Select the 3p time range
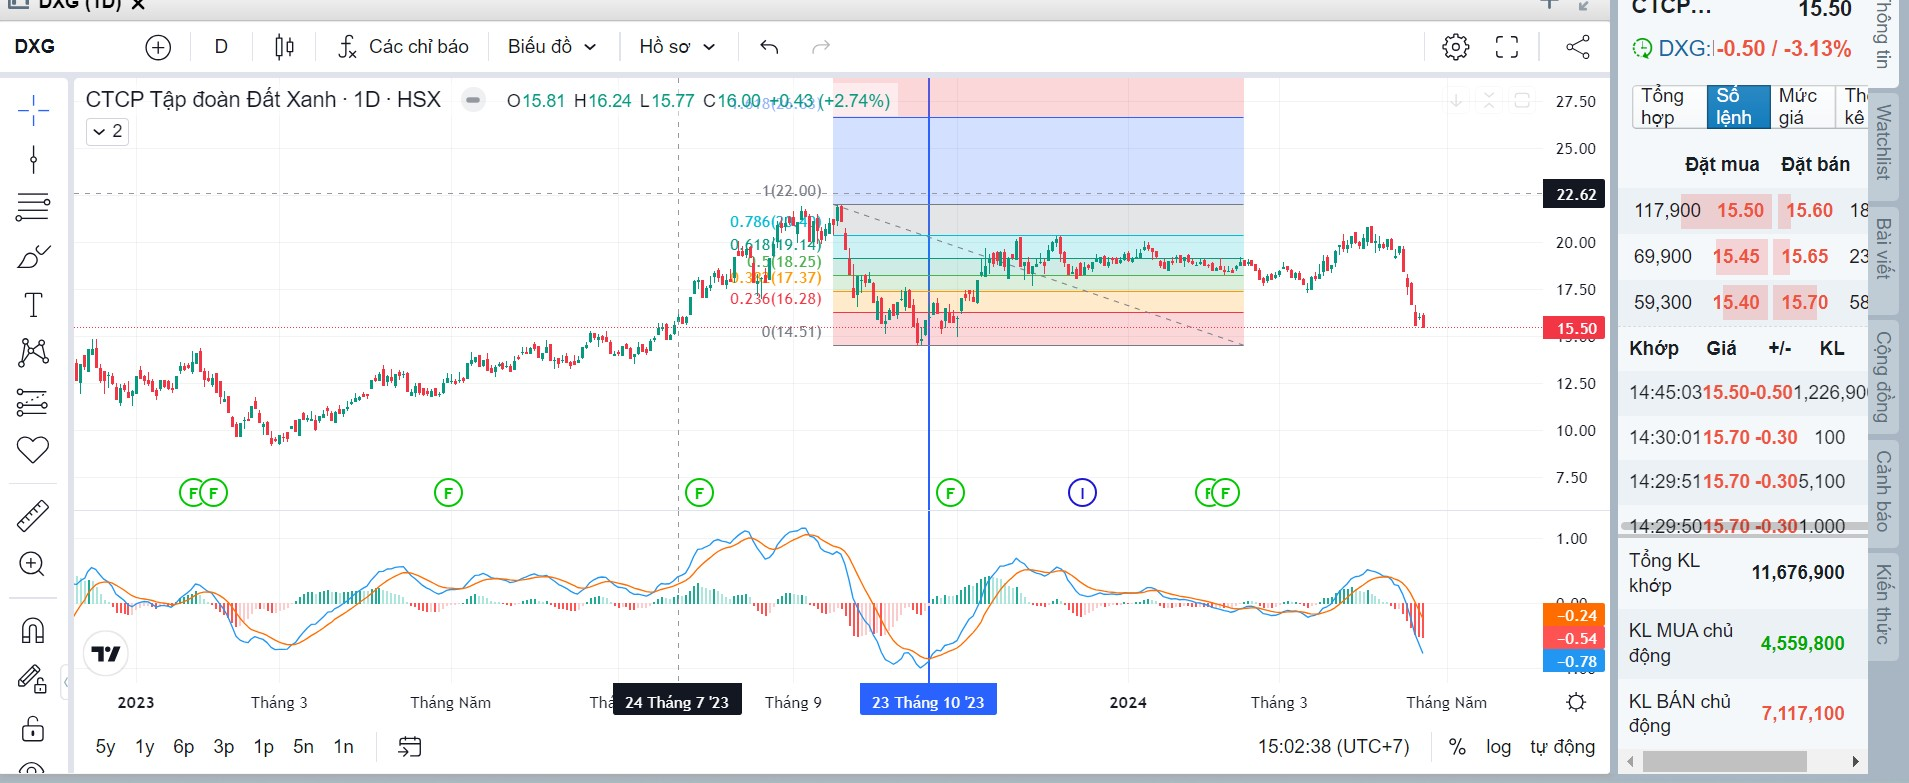The height and width of the screenshot is (783, 1909). pos(224,747)
